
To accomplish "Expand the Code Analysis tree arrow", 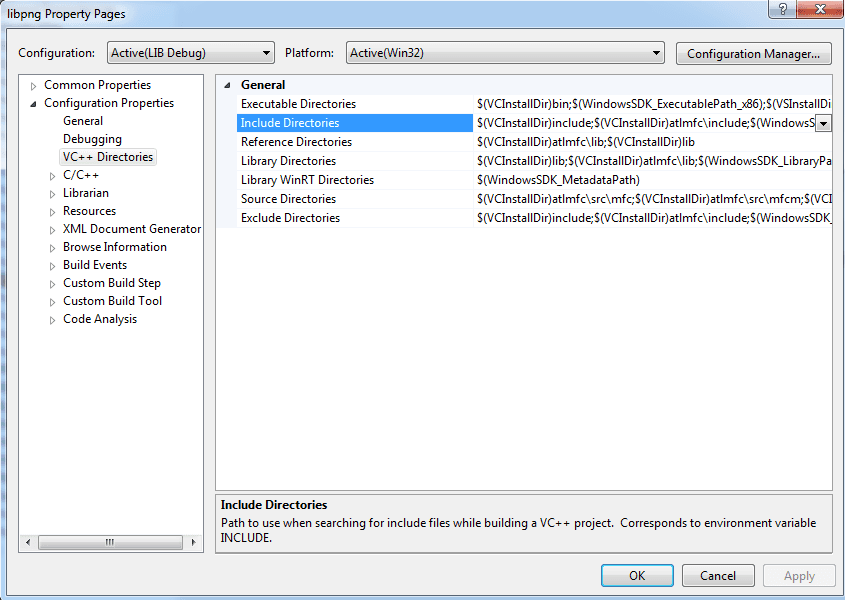I will (x=52, y=320).
